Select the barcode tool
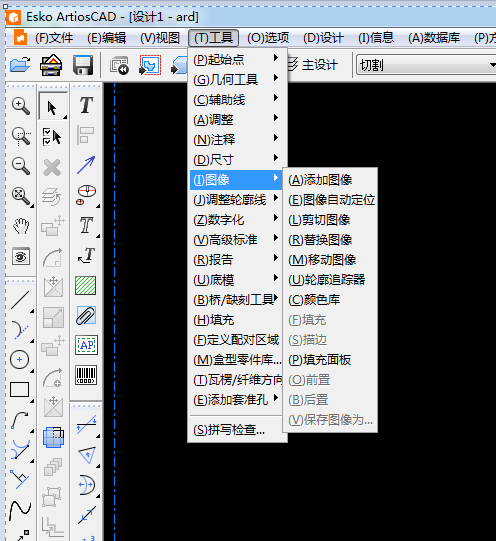Viewport: 496px width, 541px height. coord(86,375)
